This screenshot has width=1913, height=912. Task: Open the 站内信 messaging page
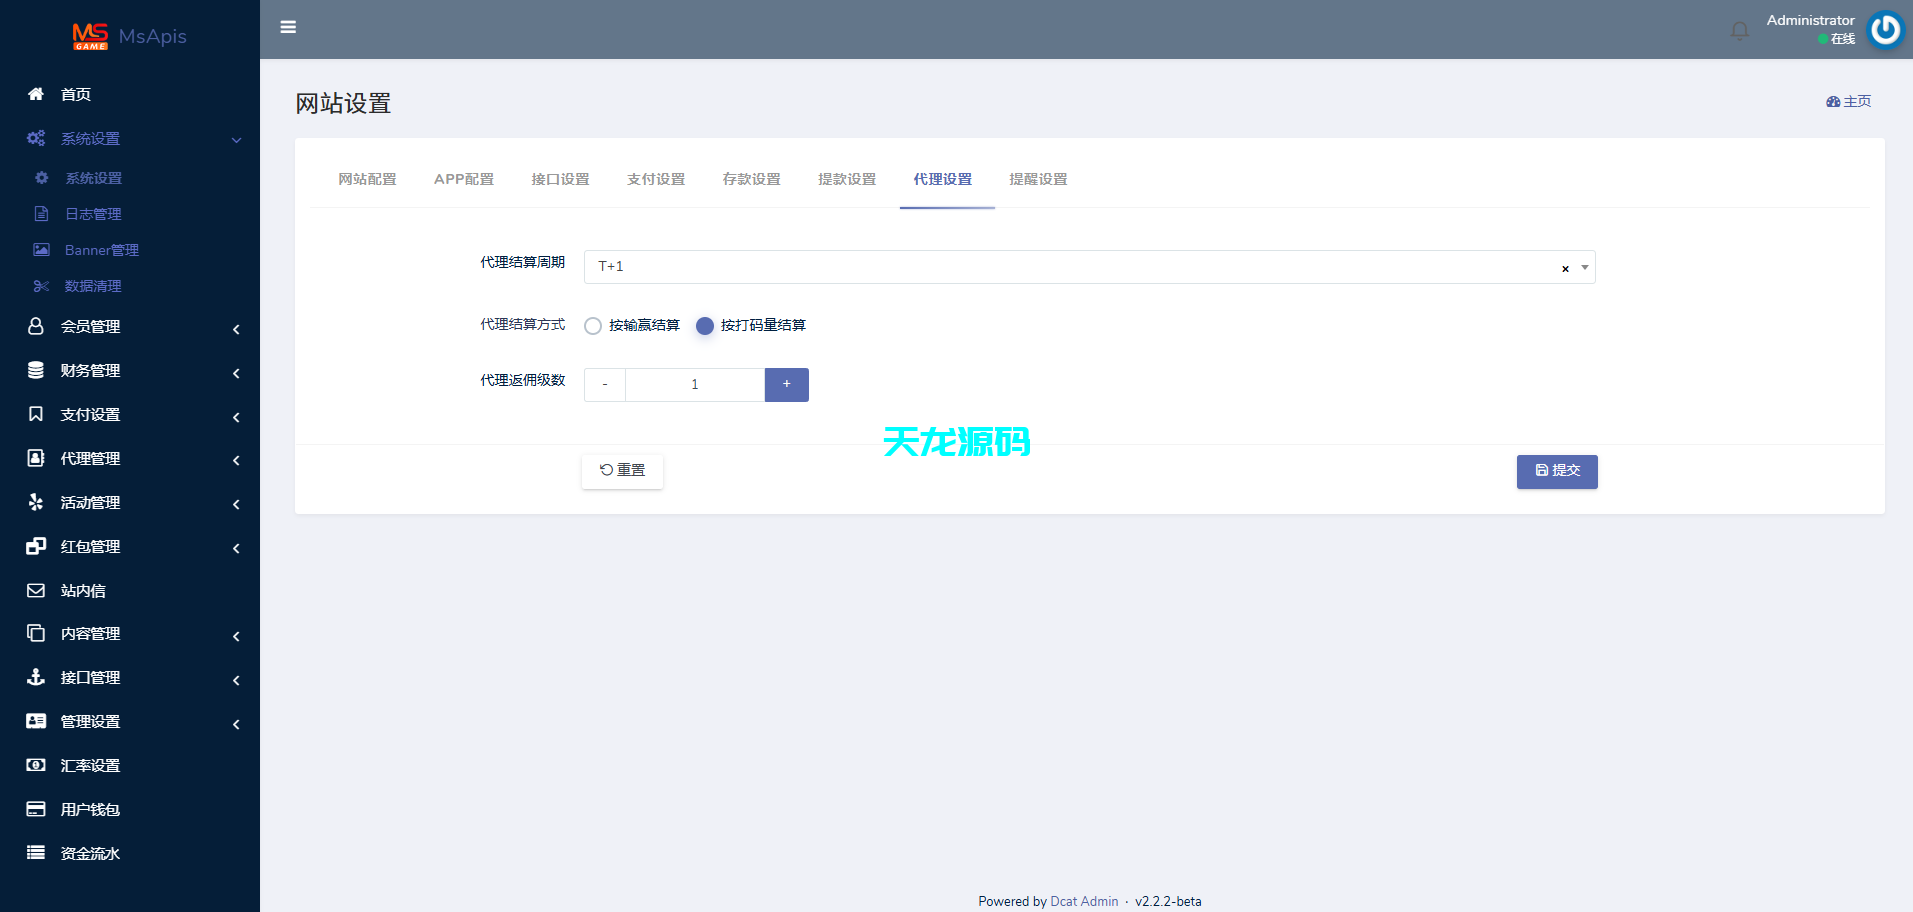point(82,590)
